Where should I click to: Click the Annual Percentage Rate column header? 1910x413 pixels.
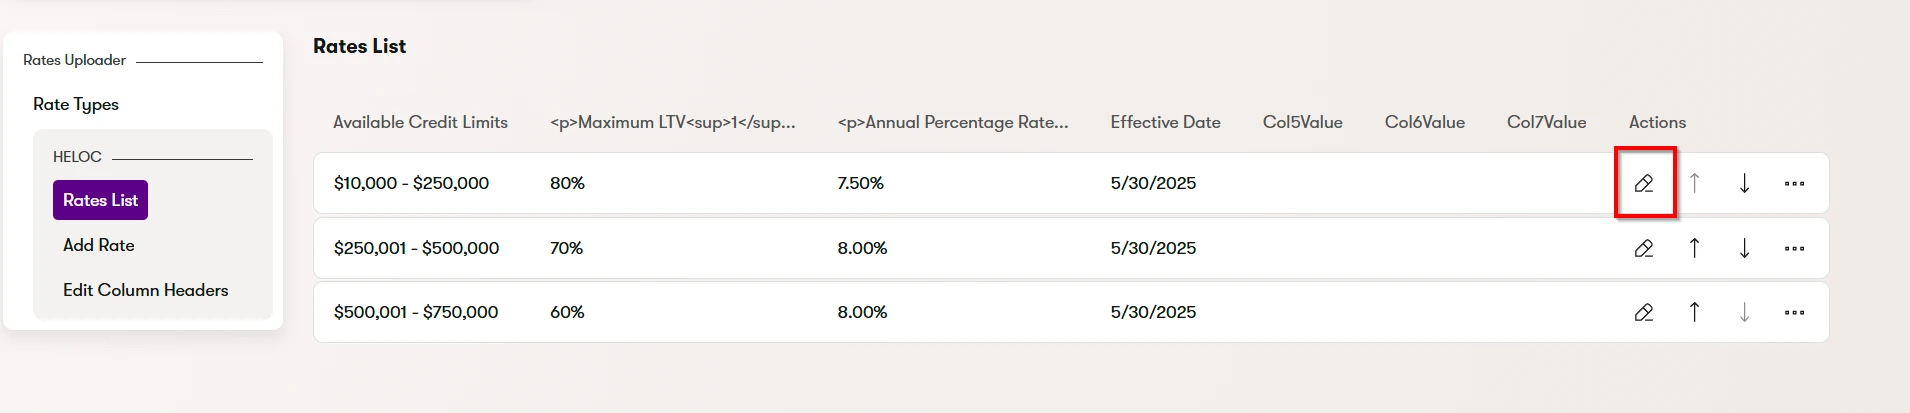tap(952, 122)
